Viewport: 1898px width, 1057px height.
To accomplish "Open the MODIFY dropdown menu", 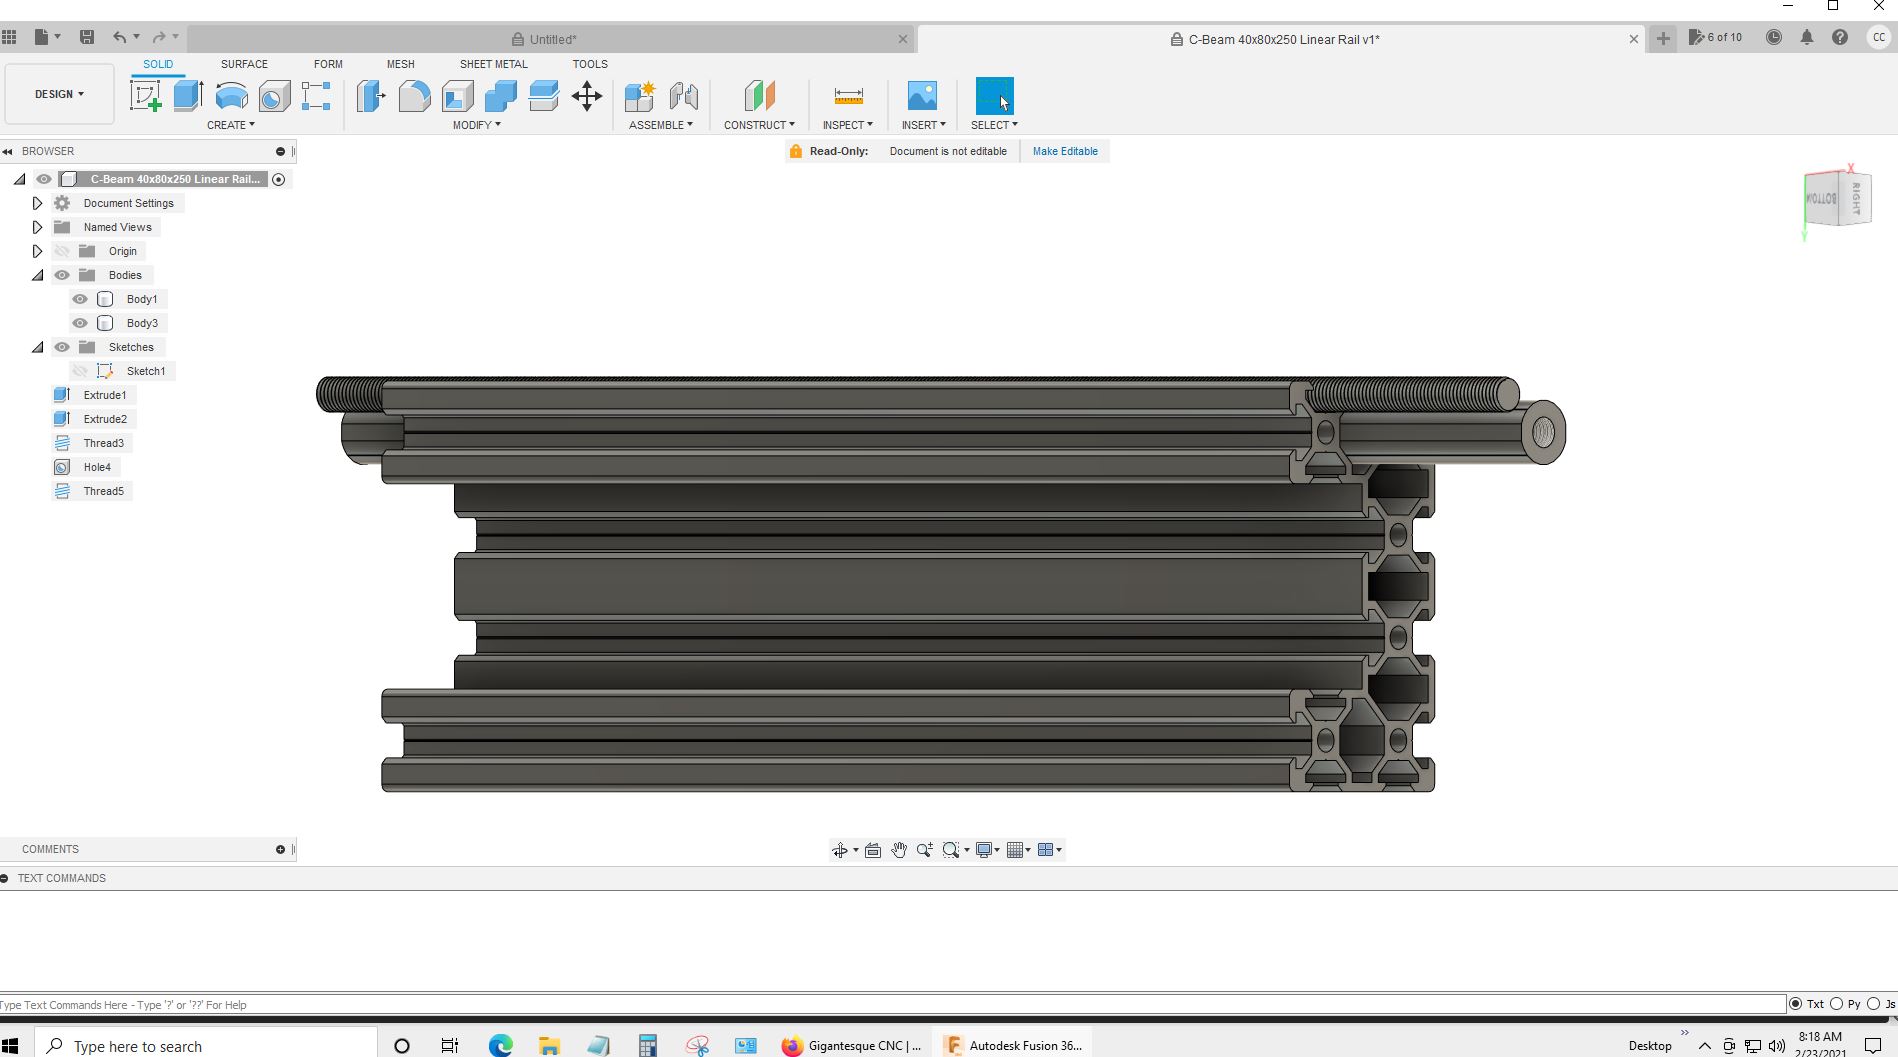I will (477, 125).
